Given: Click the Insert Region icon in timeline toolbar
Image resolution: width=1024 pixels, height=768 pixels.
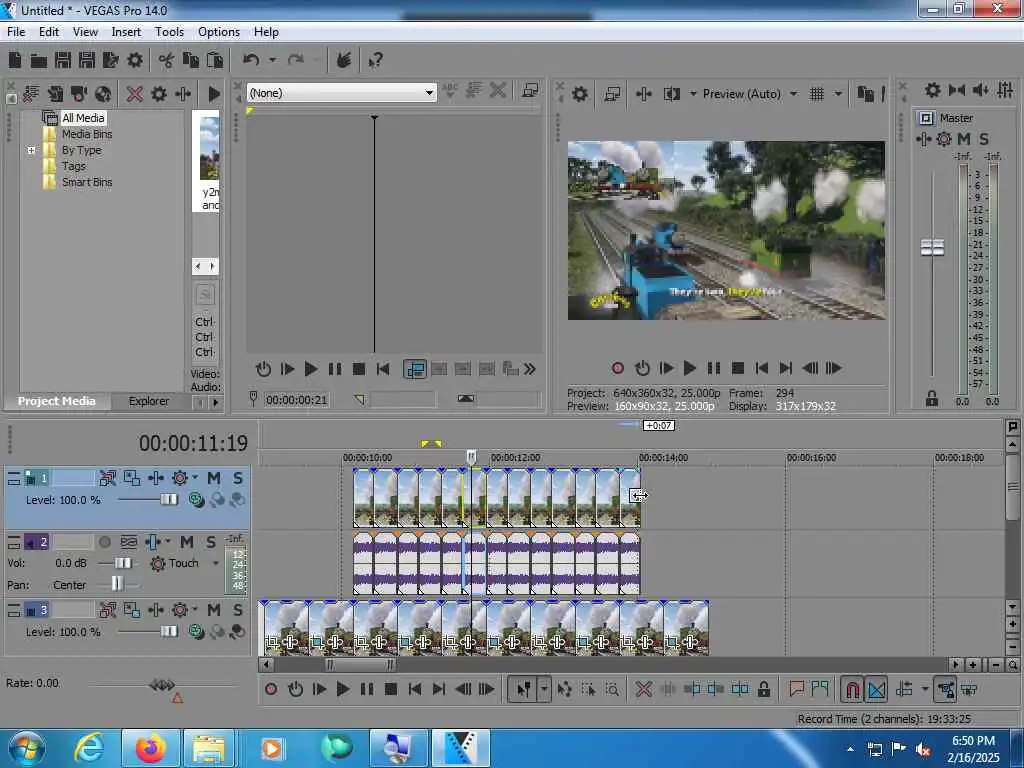Looking at the screenshot, I should (x=820, y=688).
